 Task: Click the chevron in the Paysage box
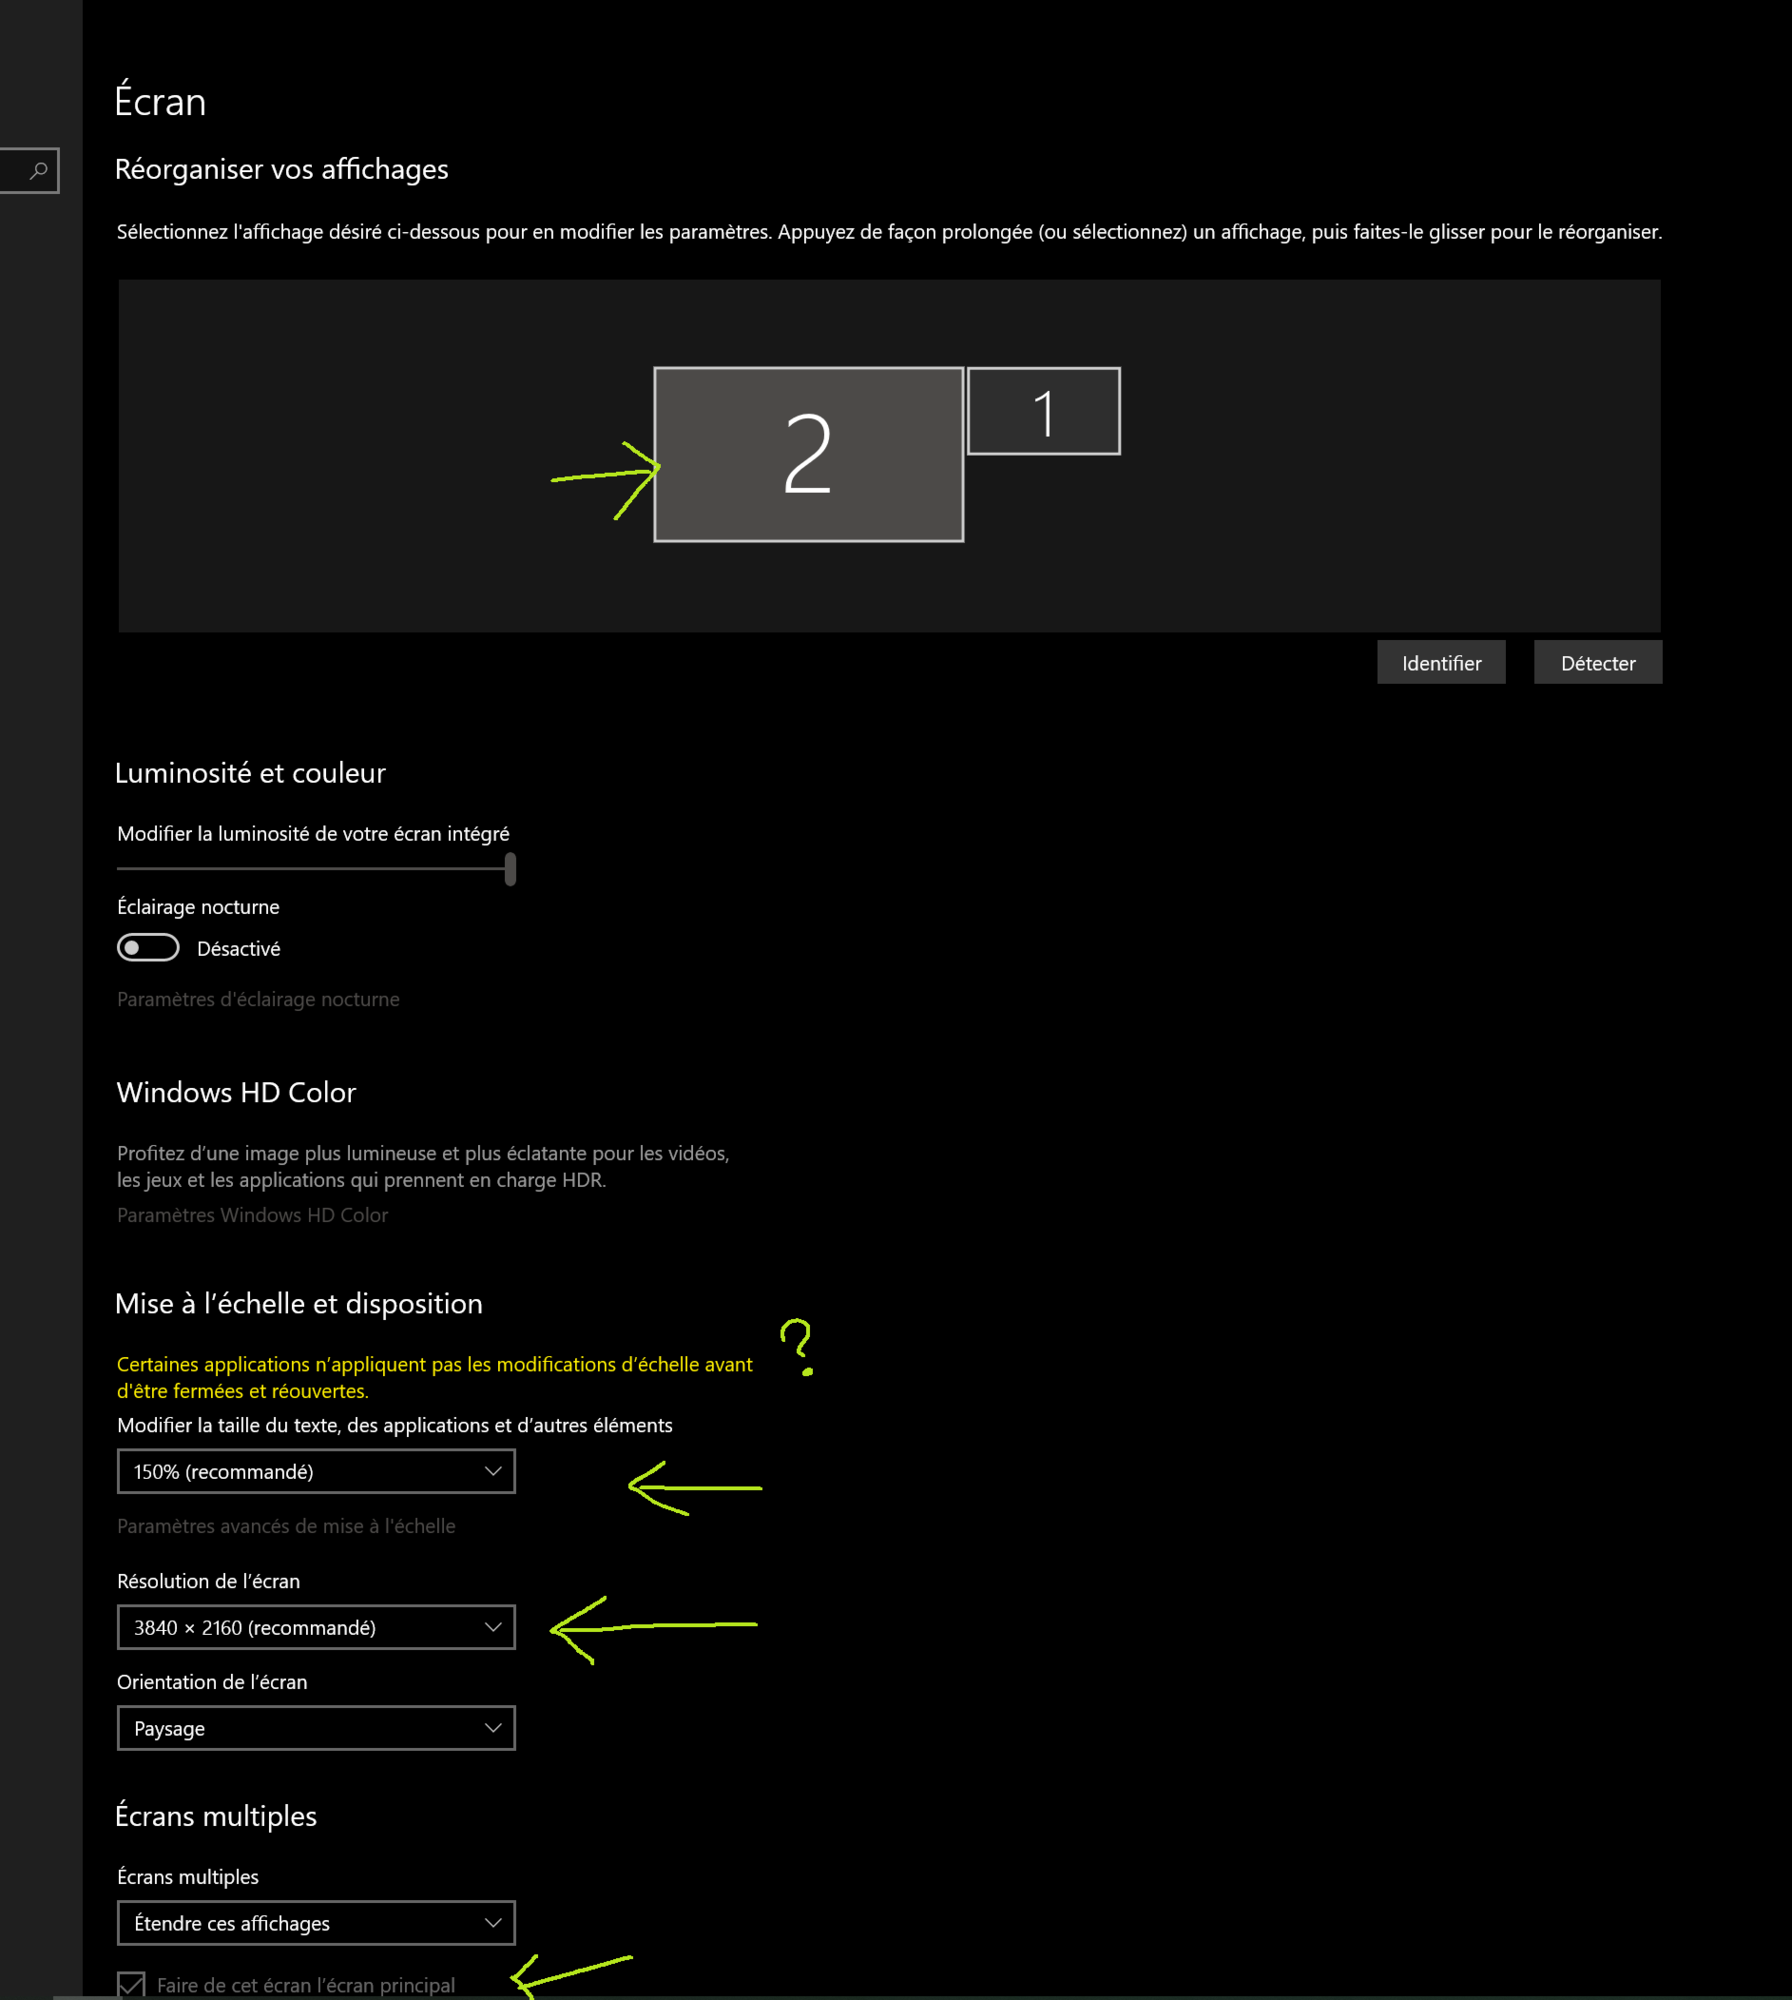click(492, 1728)
